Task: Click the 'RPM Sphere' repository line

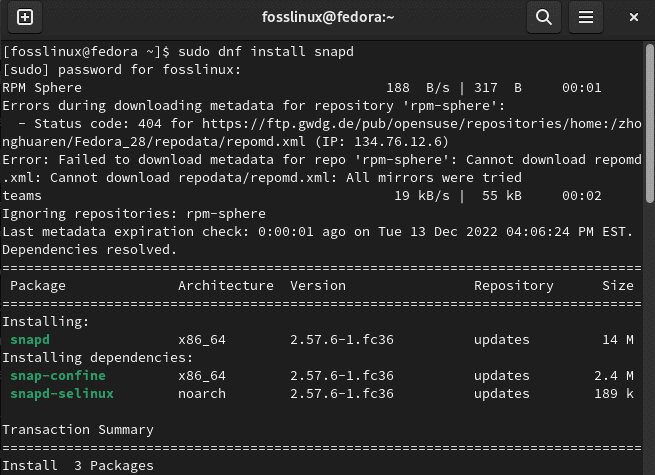Action: pyautogui.click(x=302, y=88)
